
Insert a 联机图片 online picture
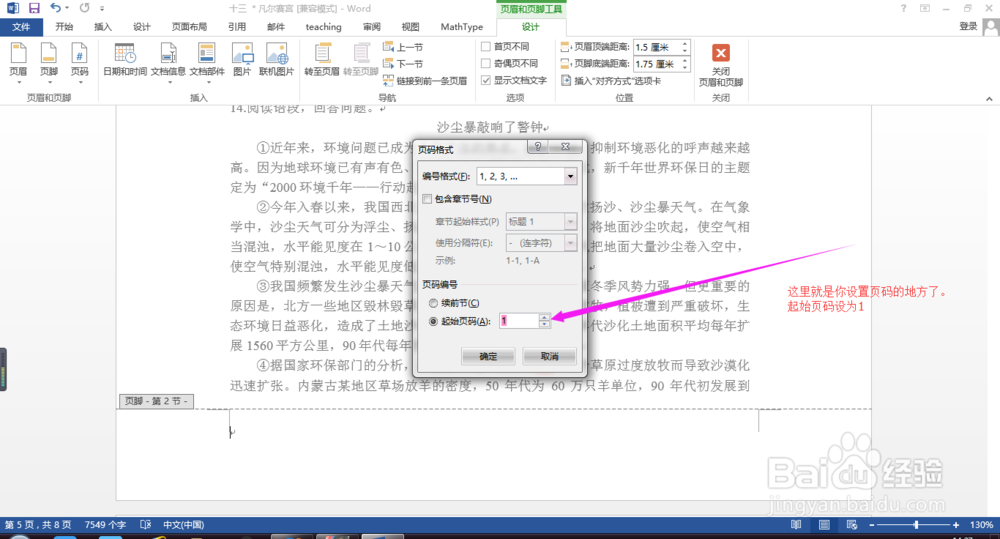[276, 61]
